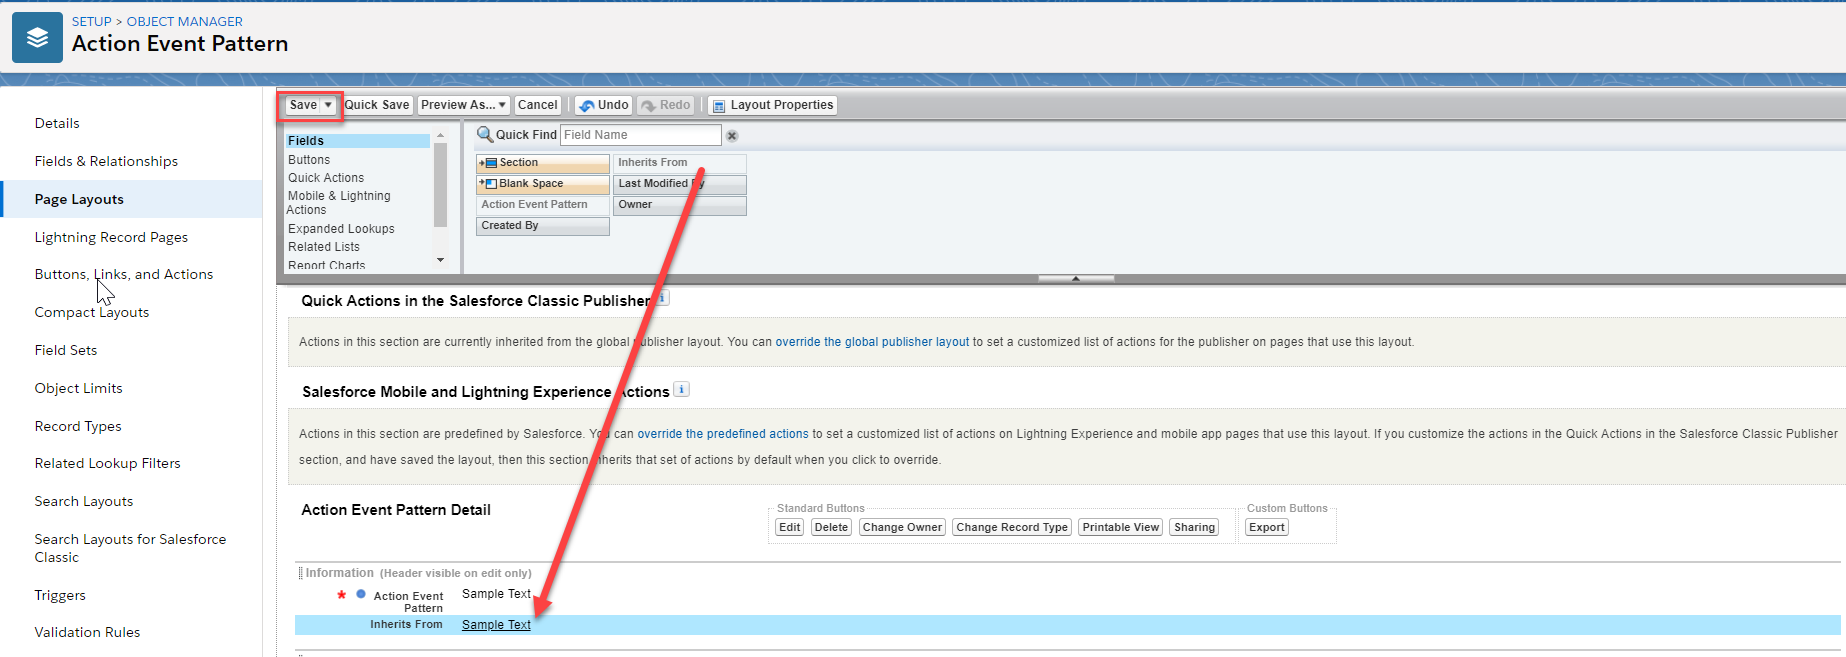Viewport: 1846px width, 657px height.
Task: Click the Undo arrow icon
Action: point(587,106)
